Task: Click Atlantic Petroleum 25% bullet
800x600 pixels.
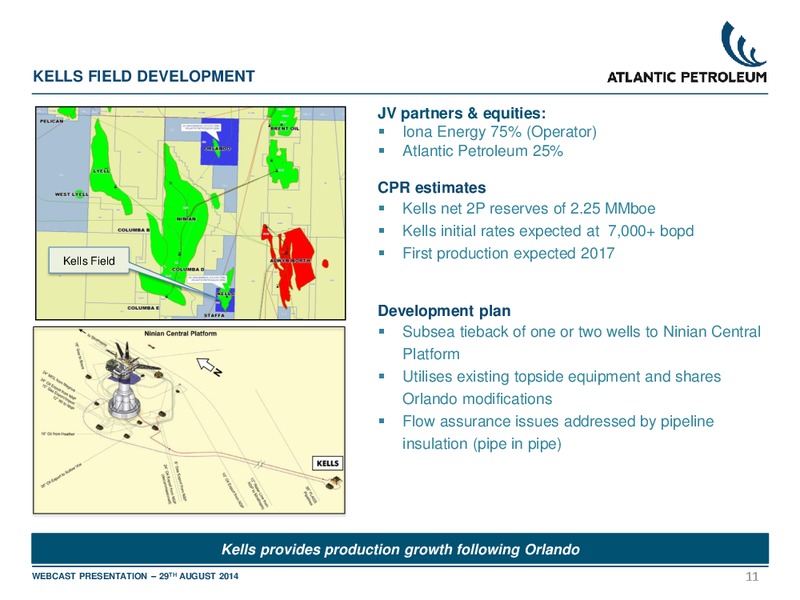Action: coord(483,151)
